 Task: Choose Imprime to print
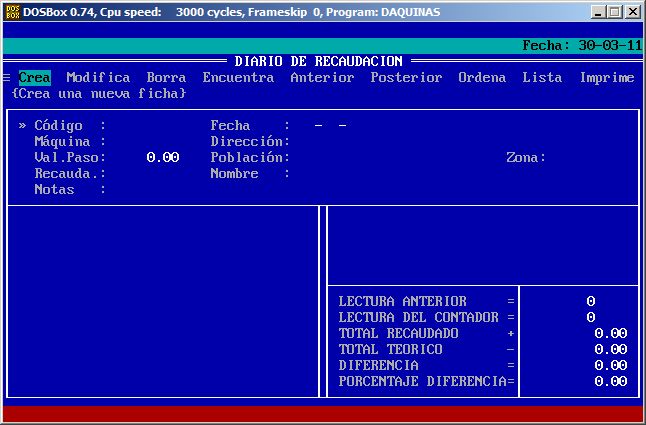606,78
